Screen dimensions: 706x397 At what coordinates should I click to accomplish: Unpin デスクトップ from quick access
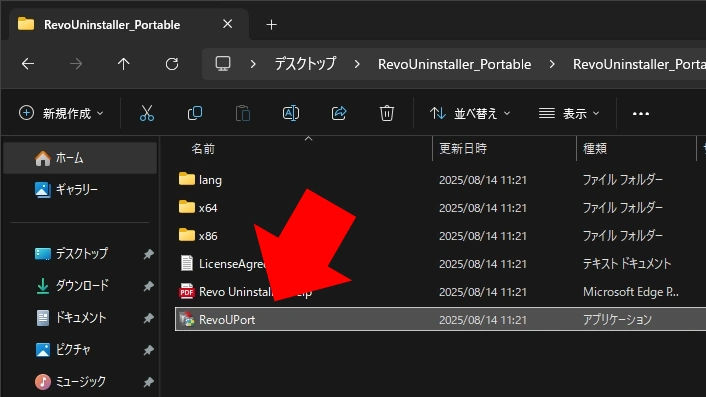[x=148, y=254]
